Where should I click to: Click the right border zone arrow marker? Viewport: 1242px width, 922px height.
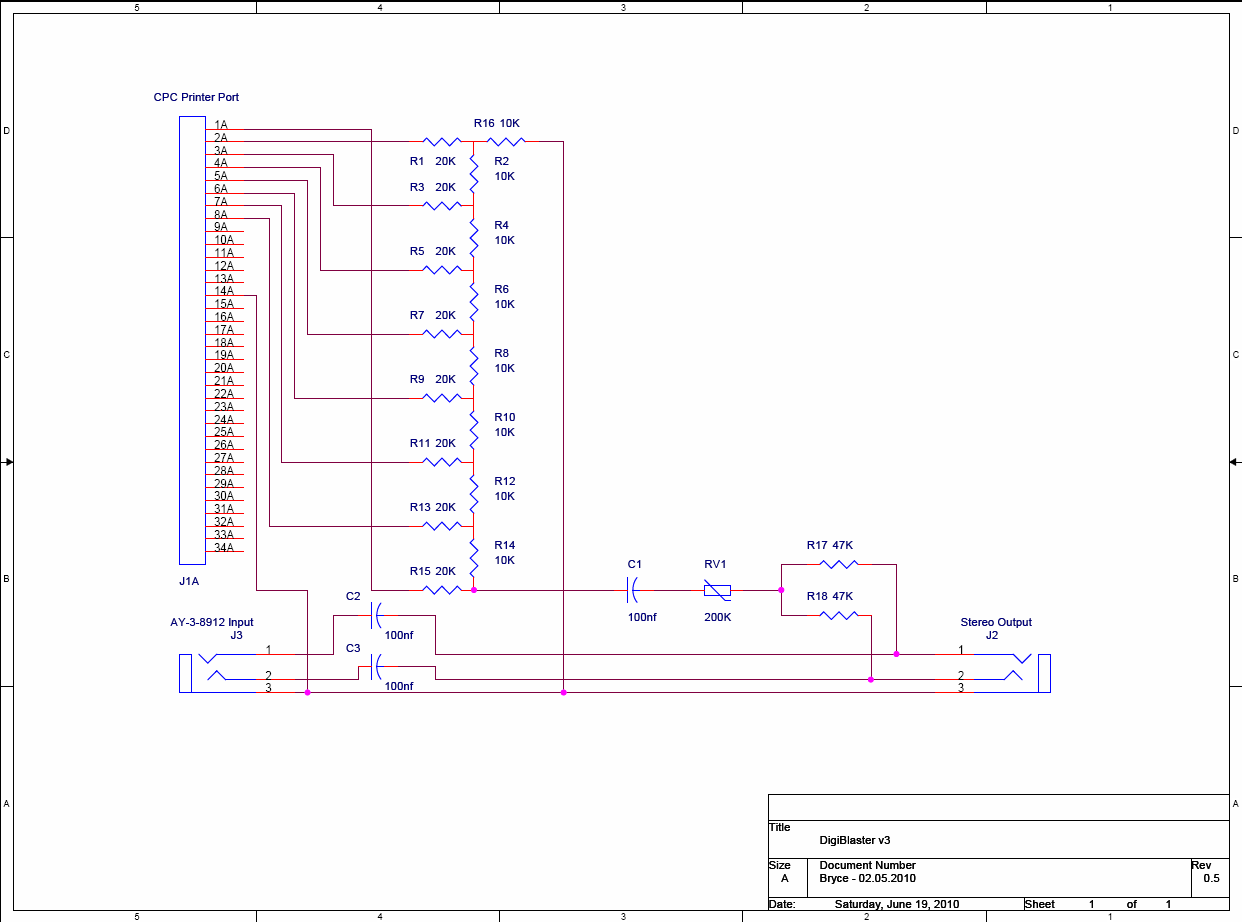[1233, 461]
